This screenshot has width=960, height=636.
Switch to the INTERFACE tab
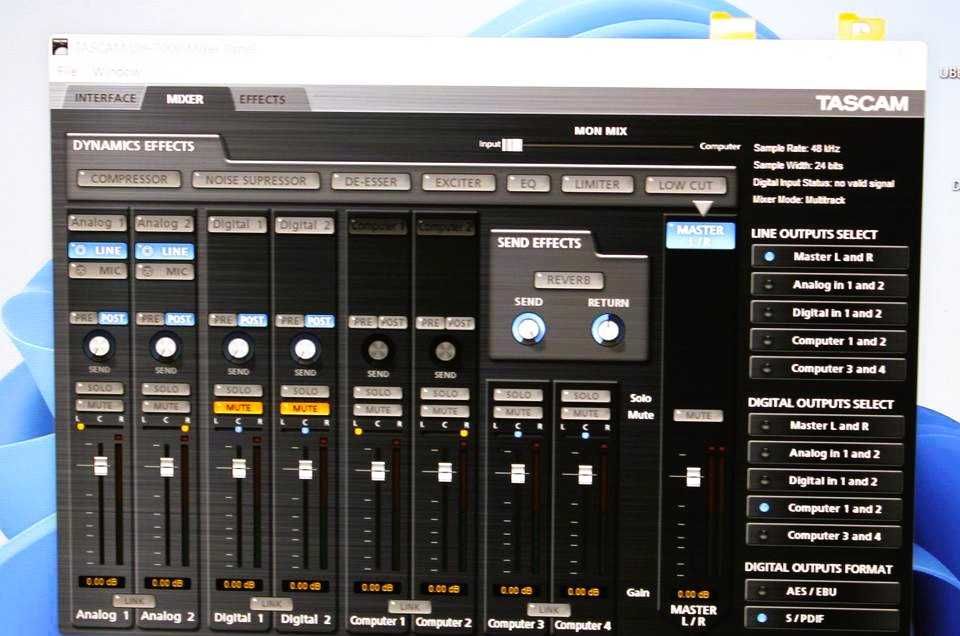click(x=105, y=98)
